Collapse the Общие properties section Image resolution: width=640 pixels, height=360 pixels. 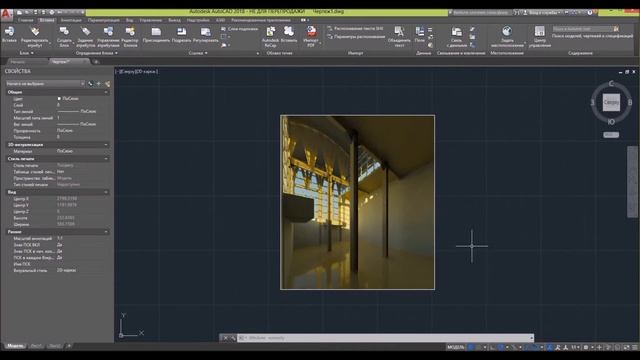[106, 92]
